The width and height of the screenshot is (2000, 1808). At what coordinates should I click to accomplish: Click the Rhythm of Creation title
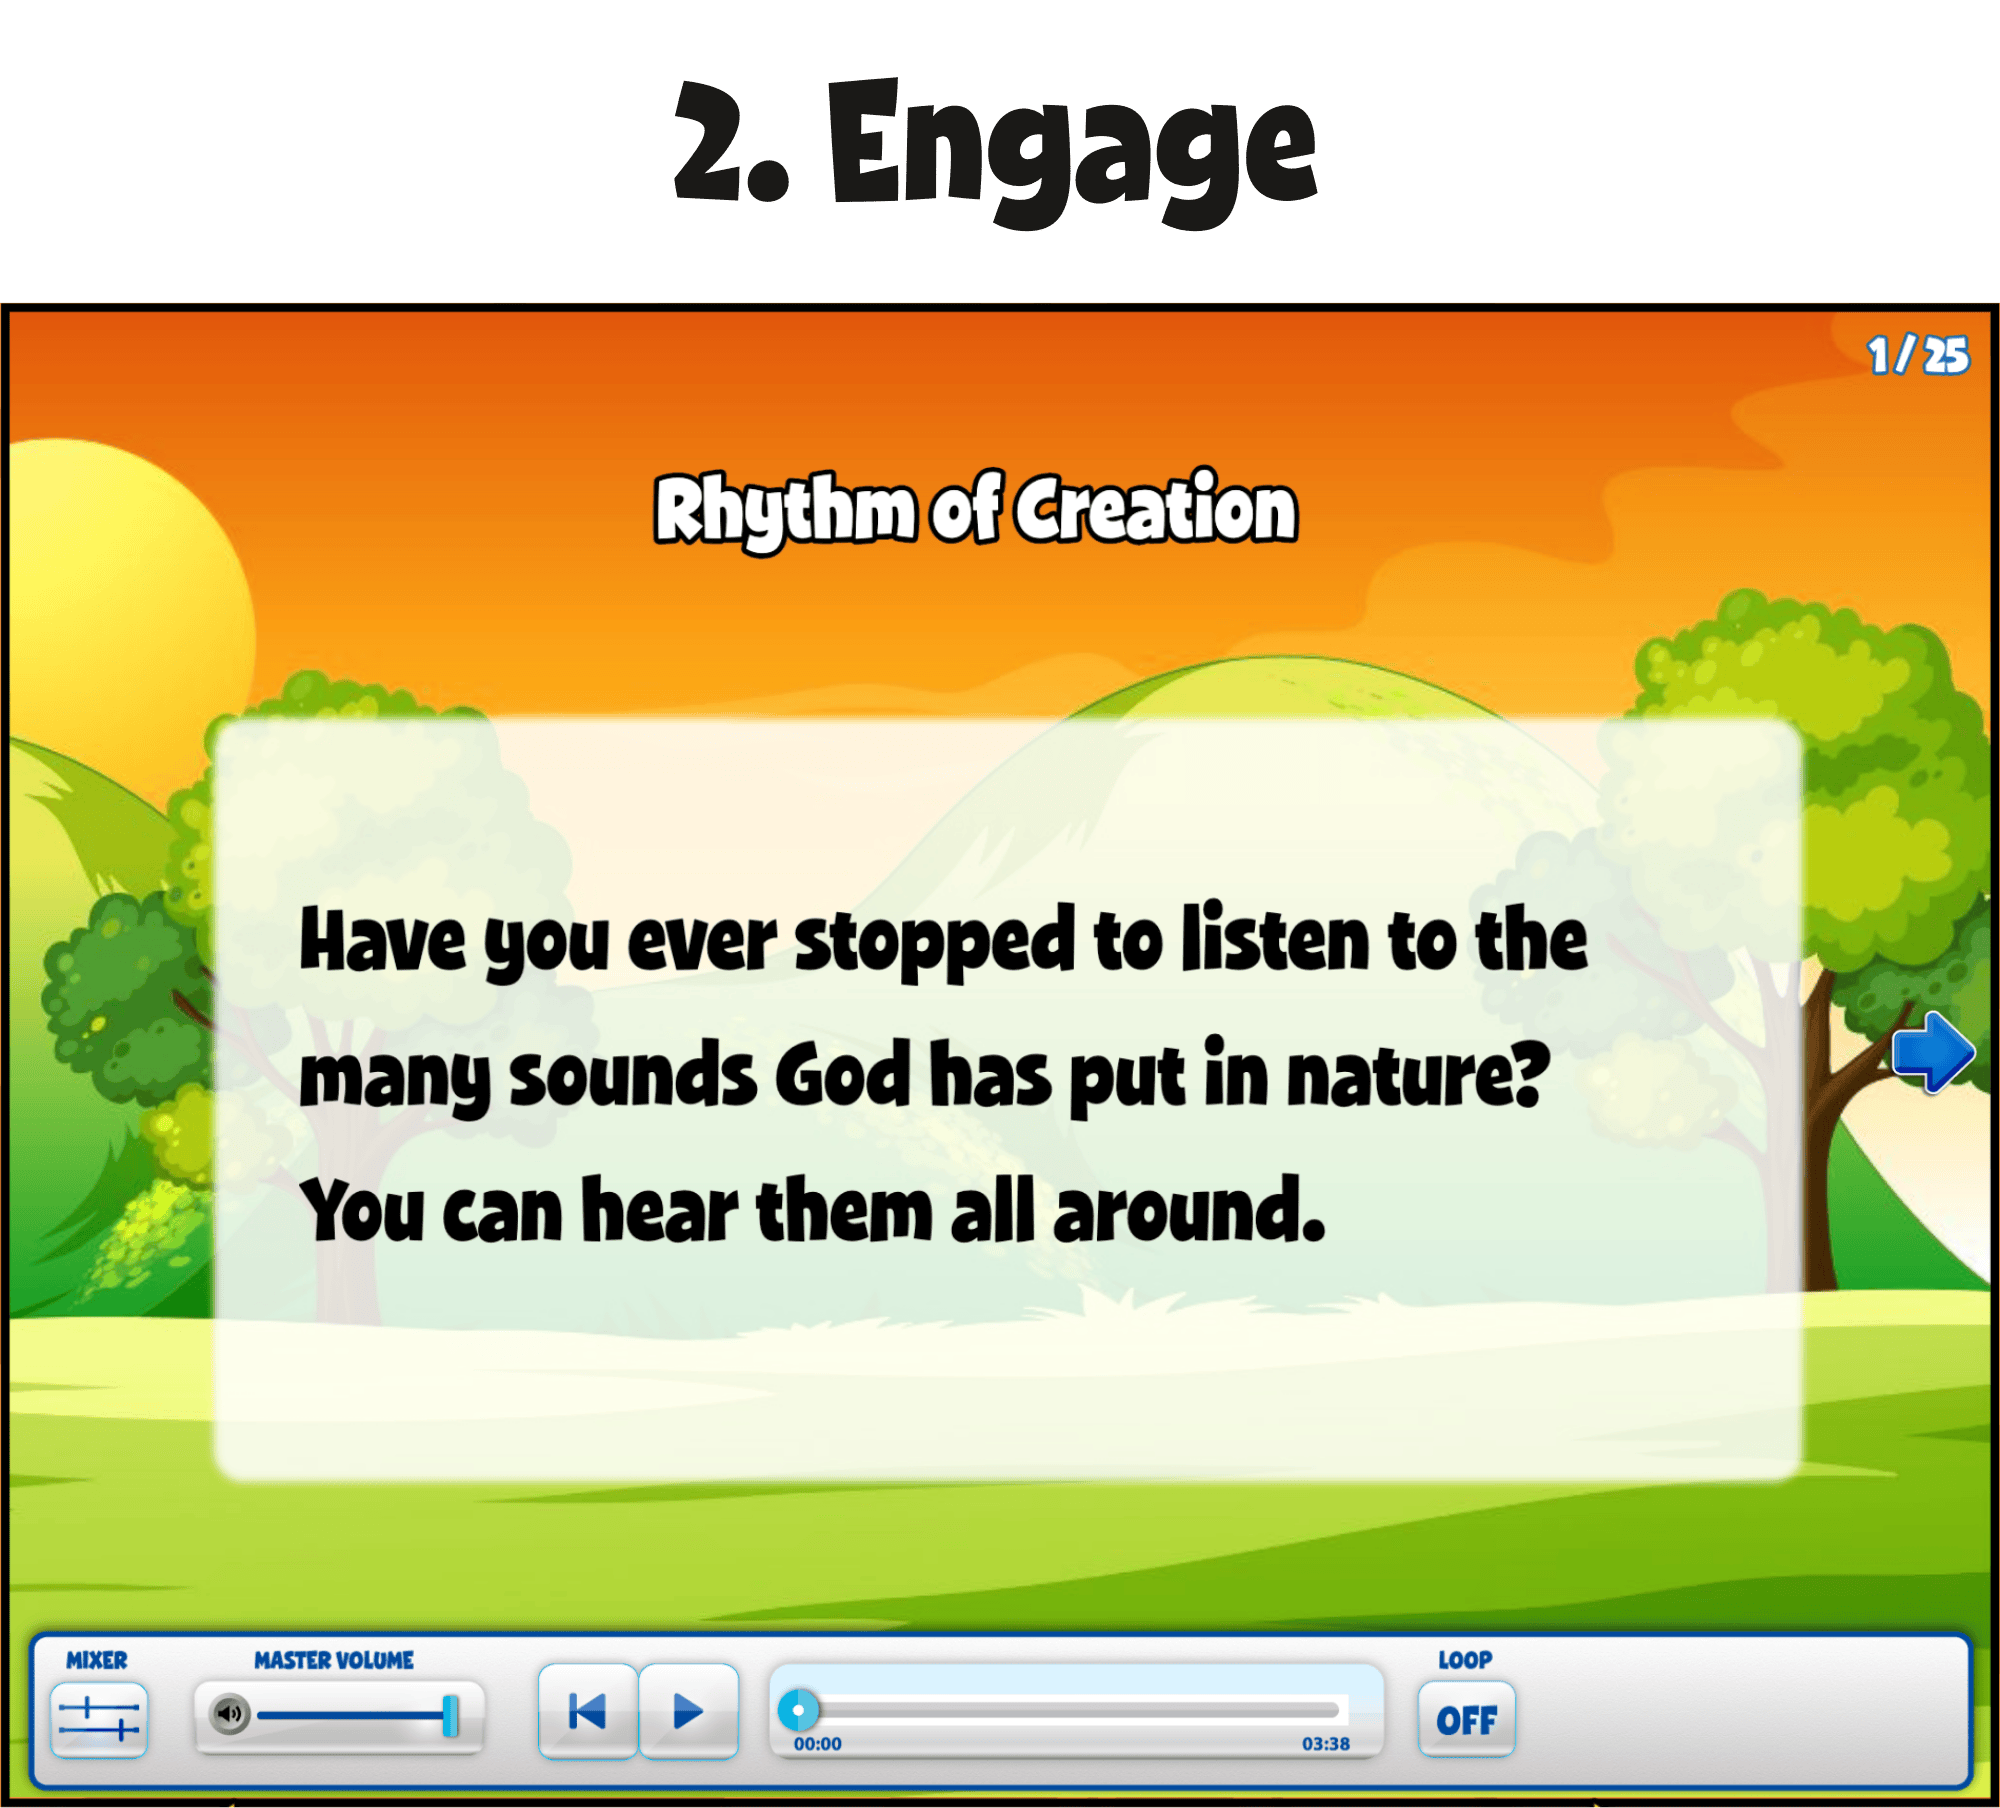pyautogui.click(x=976, y=509)
